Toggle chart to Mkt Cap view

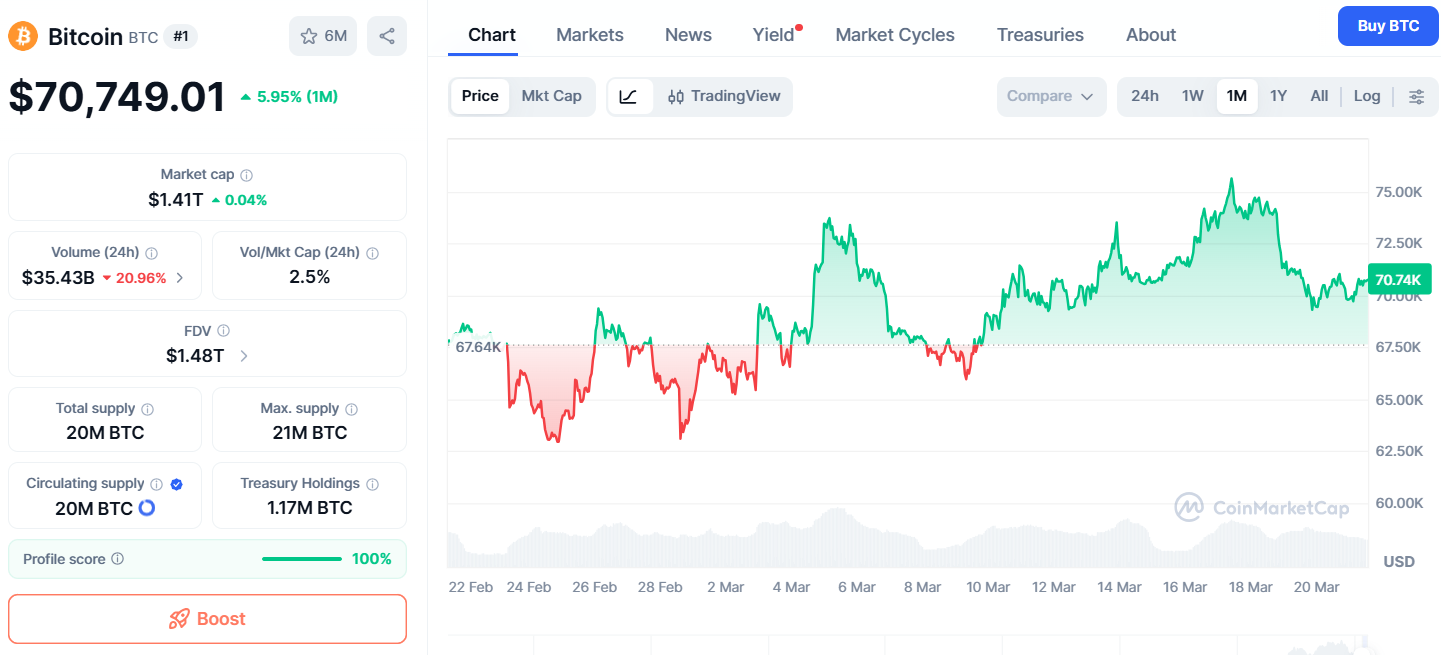(551, 96)
